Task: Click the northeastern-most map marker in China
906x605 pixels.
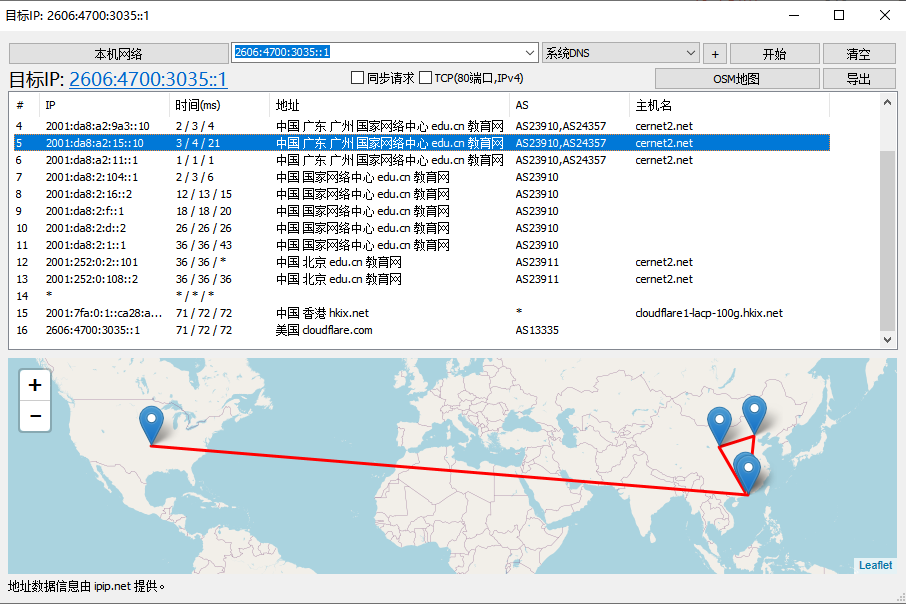Action: coord(755,412)
